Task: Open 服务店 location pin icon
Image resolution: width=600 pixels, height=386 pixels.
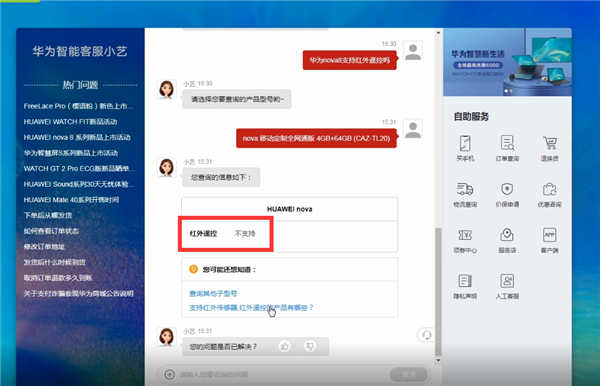Action: [507, 235]
